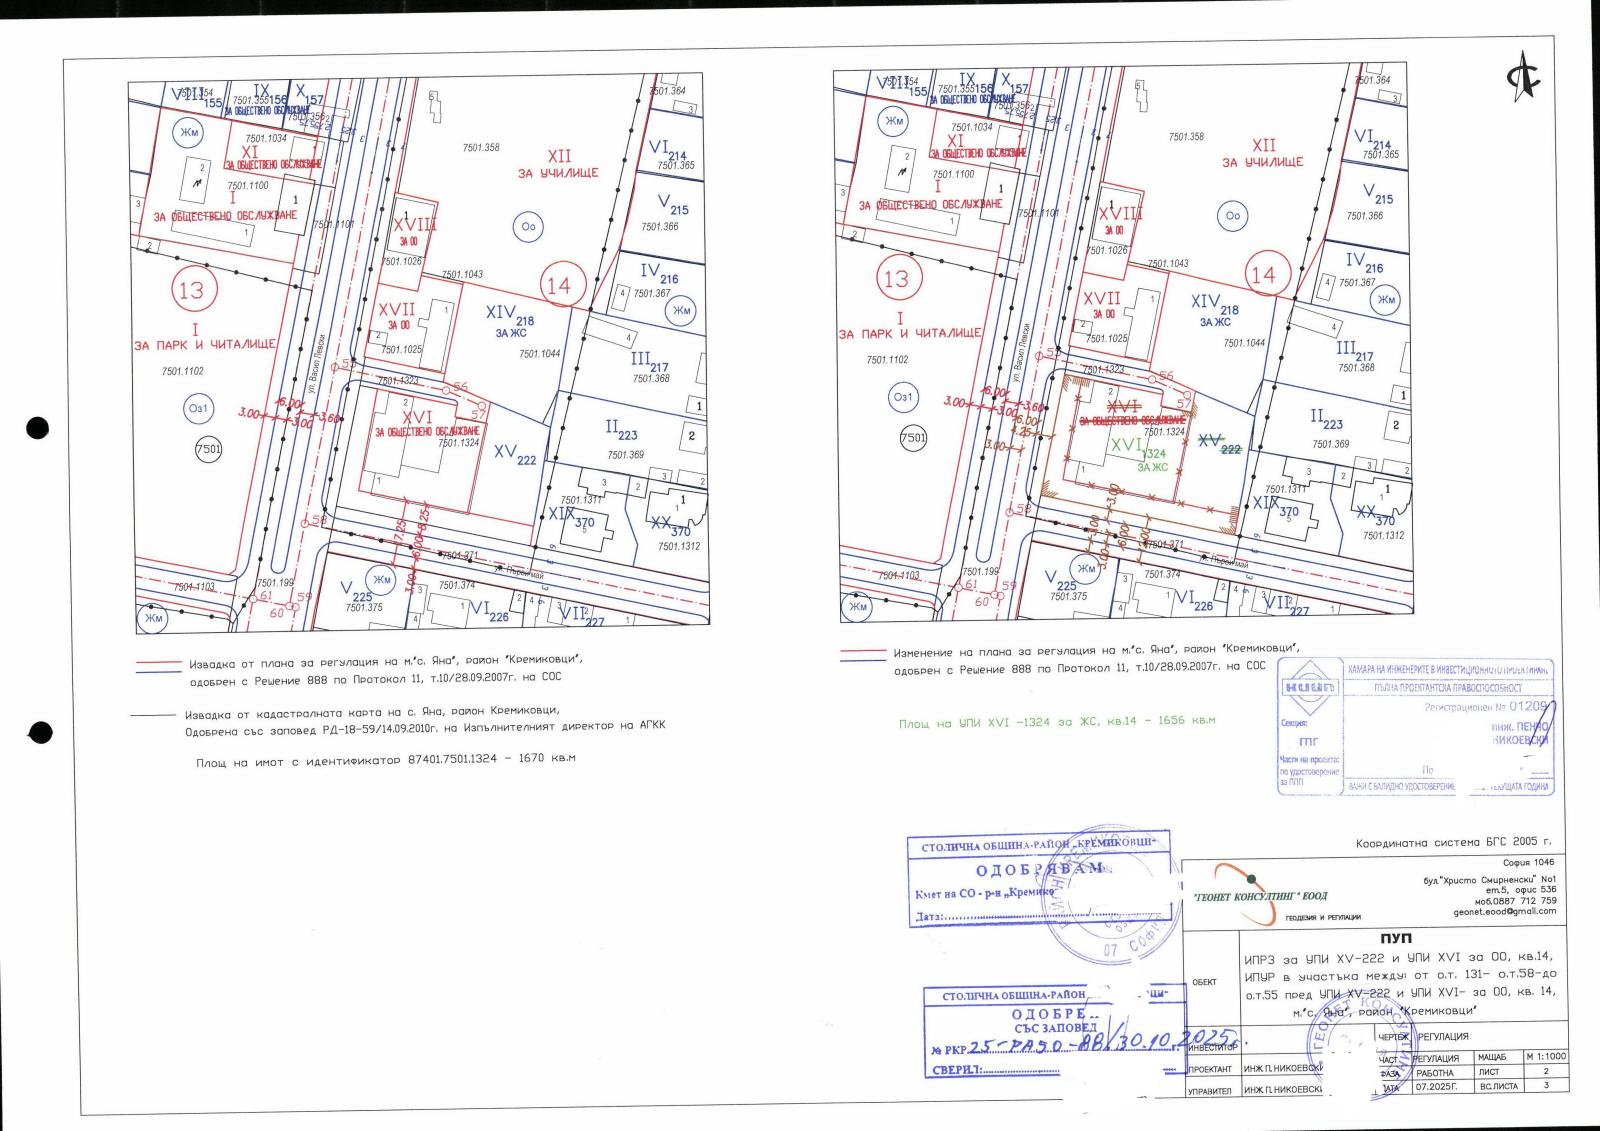Click the circled Оо symbol in left map
The width and height of the screenshot is (1600, 1131).
click(x=529, y=226)
